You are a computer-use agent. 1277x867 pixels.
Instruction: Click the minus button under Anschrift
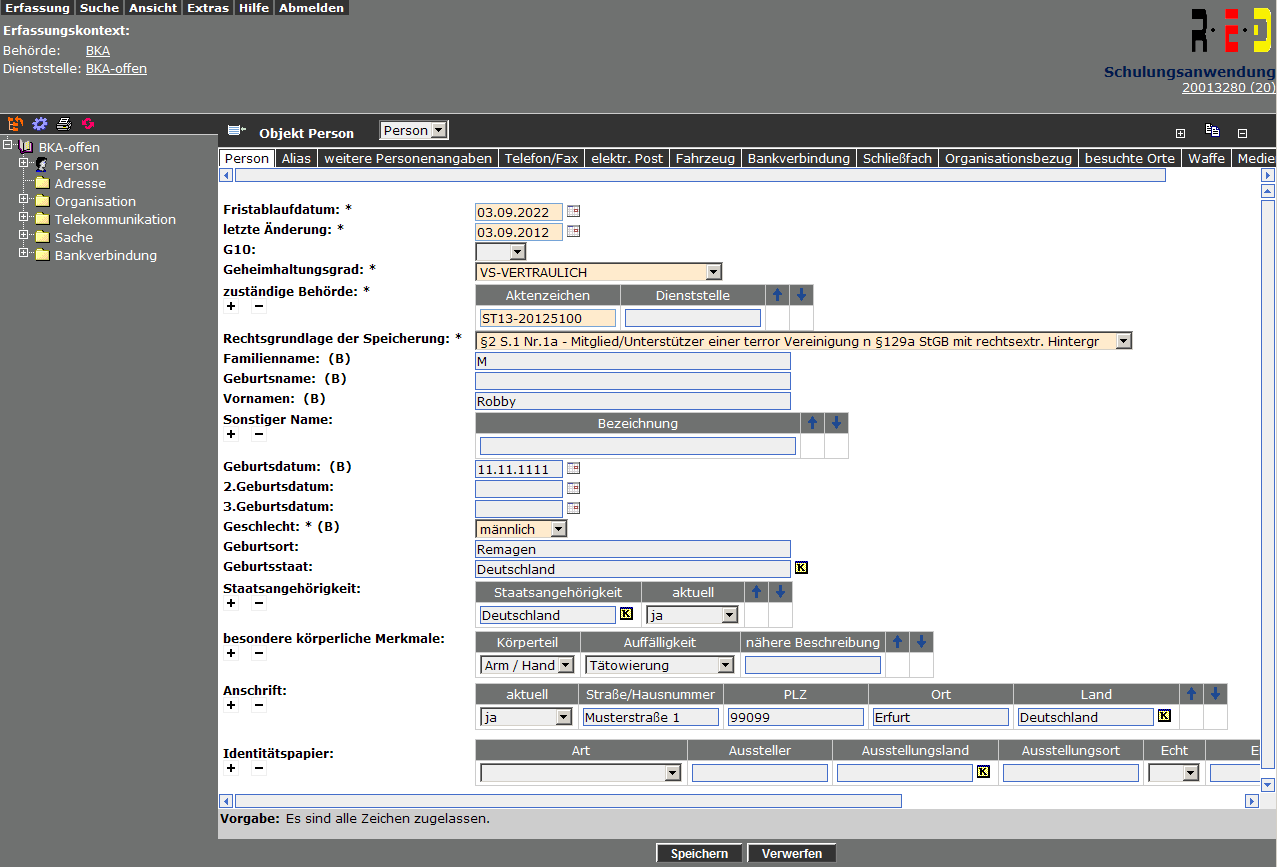(x=259, y=705)
